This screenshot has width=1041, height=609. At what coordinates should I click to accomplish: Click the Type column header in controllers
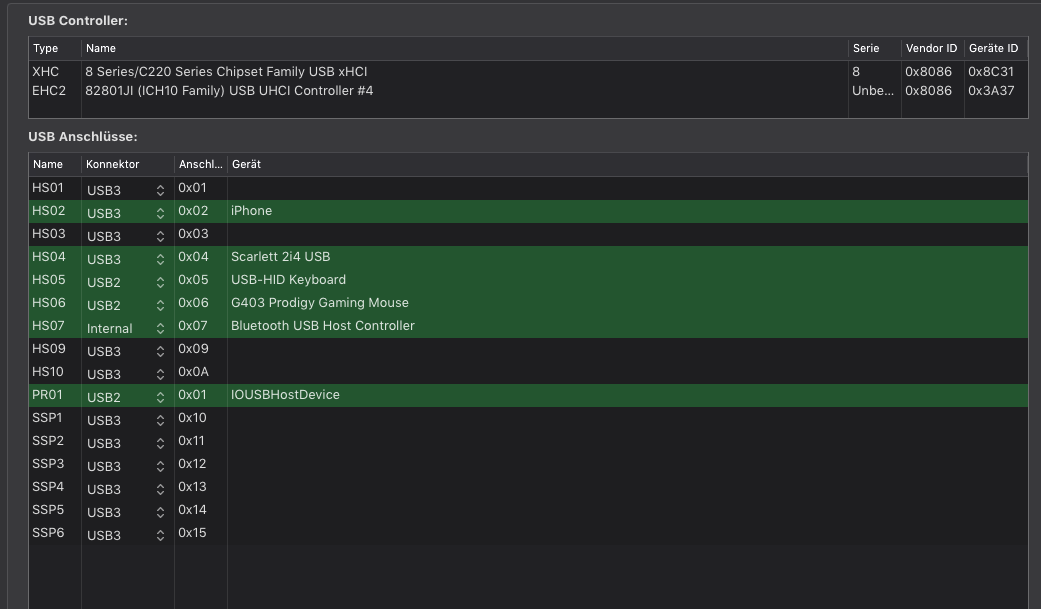(46, 48)
